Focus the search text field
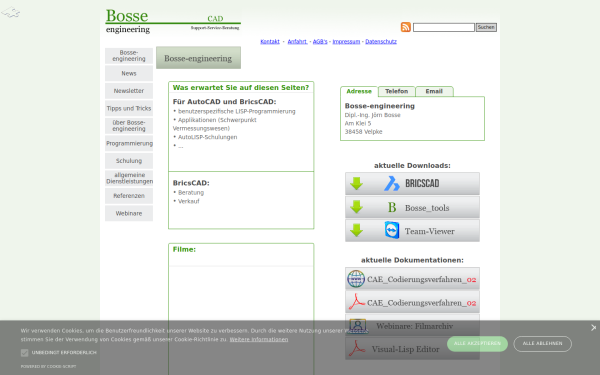 click(x=444, y=27)
